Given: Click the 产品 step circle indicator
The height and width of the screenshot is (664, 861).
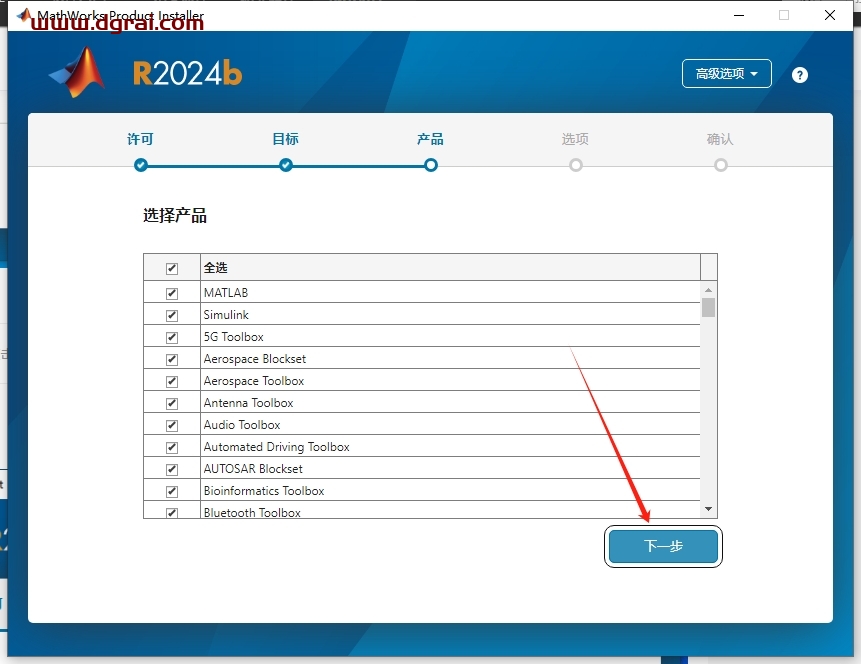Looking at the screenshot, I should (431, 165).
